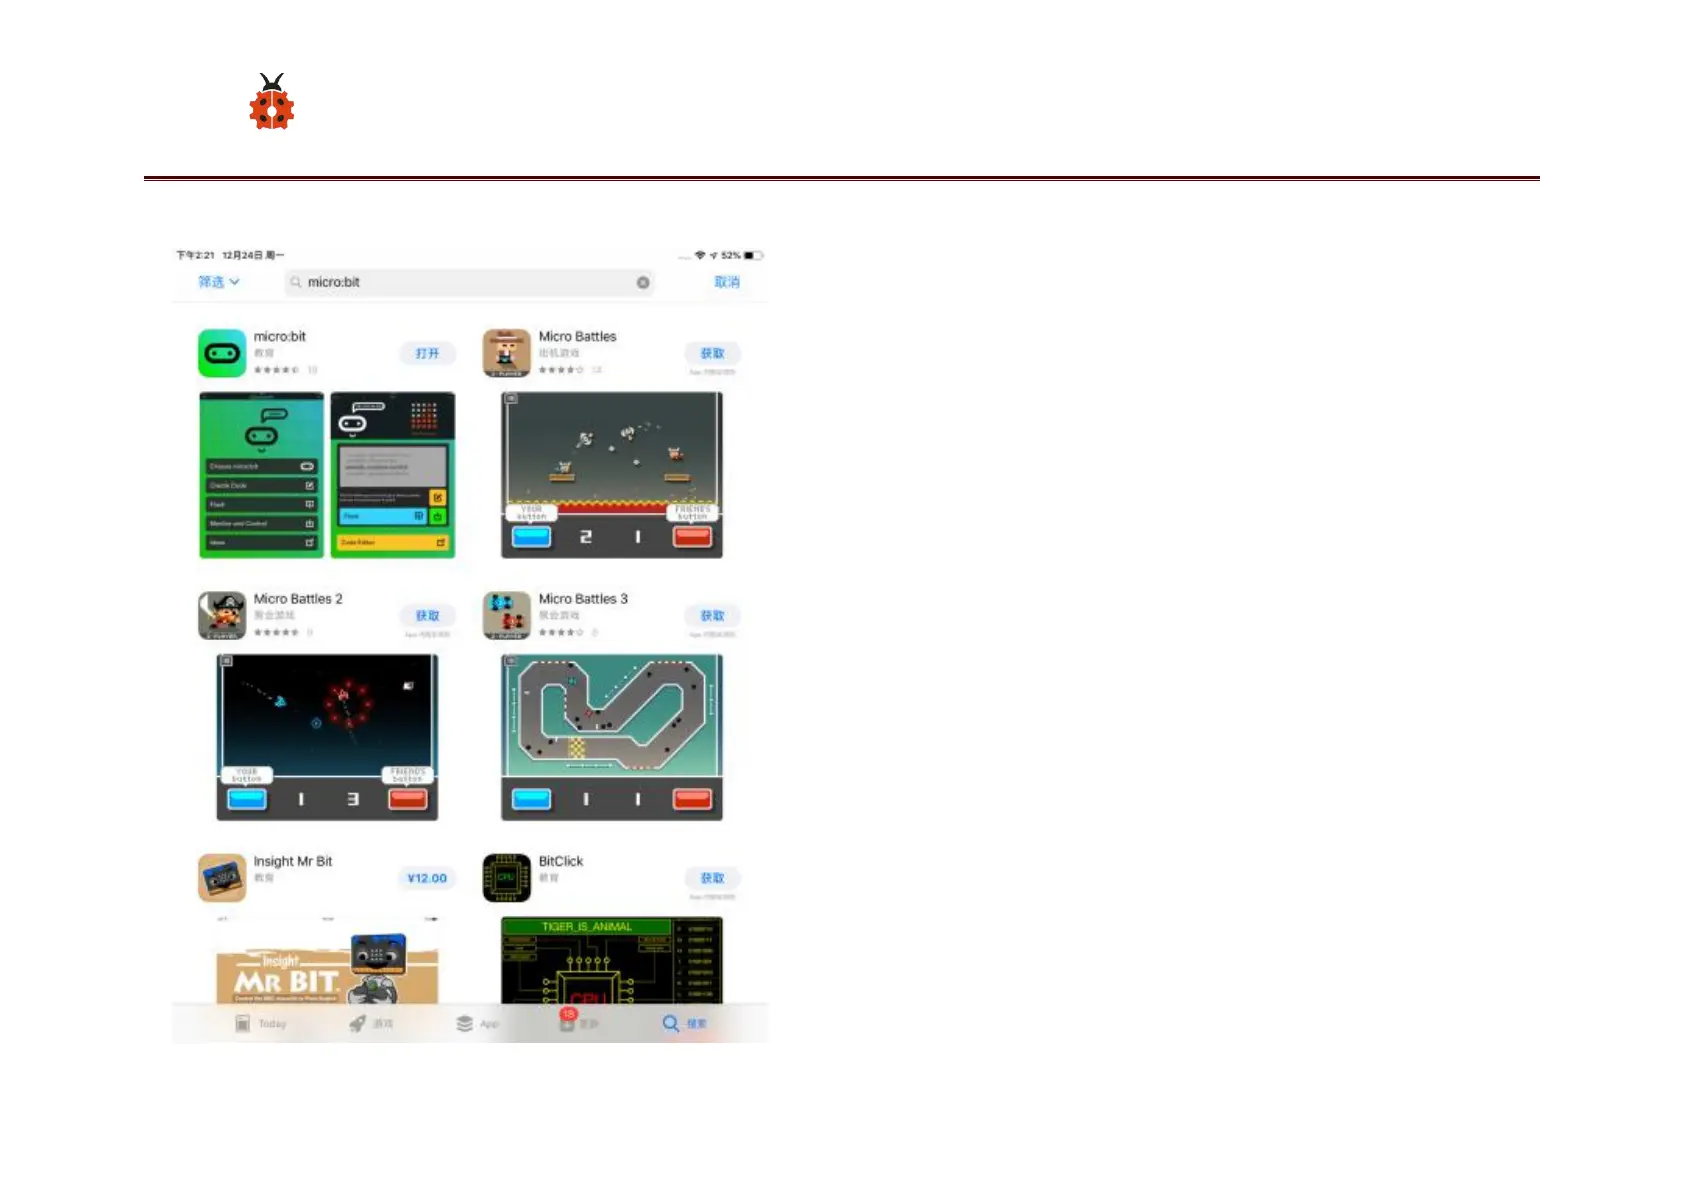Click the magnifier icon in search field
The width and height of the screenshot is (1684, 1191).
296,282
